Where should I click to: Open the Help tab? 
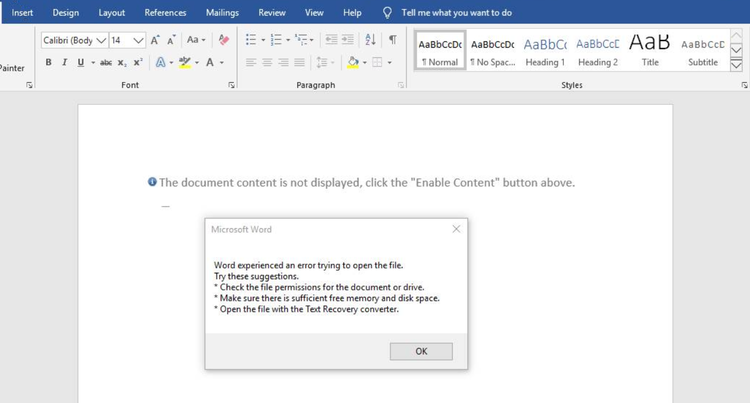click(x=352, y=13)
